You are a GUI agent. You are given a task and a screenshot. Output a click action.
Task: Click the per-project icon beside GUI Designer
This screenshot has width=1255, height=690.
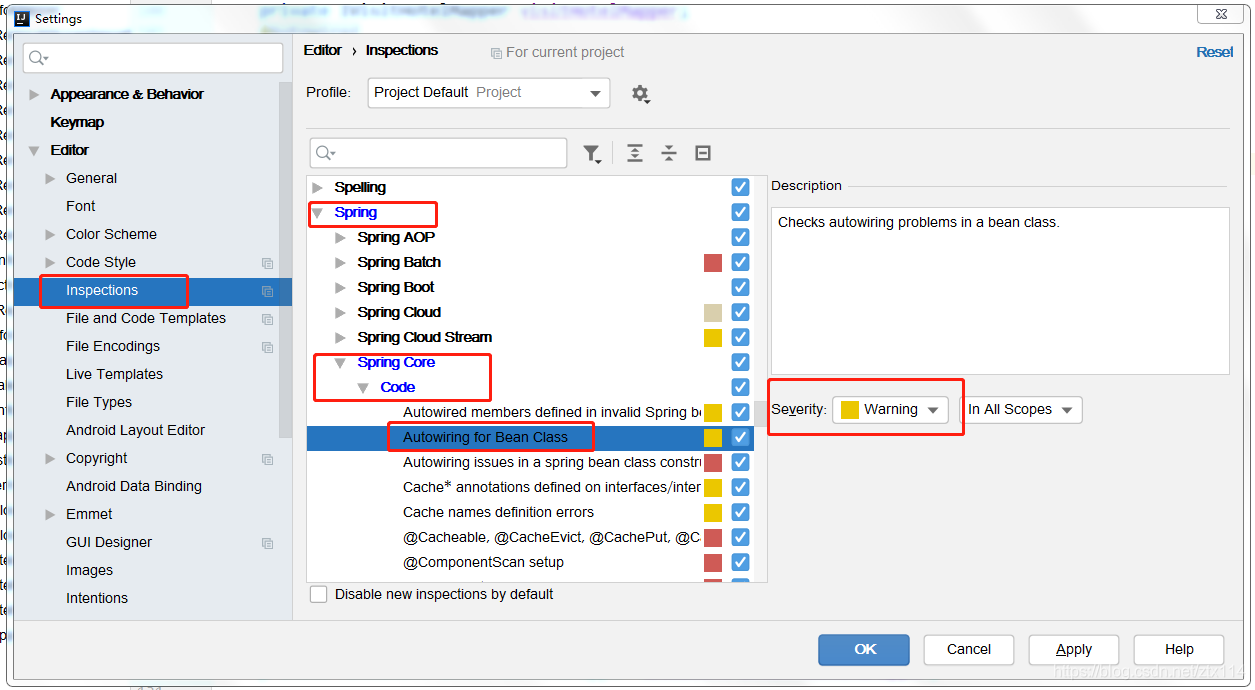point(267,543)
